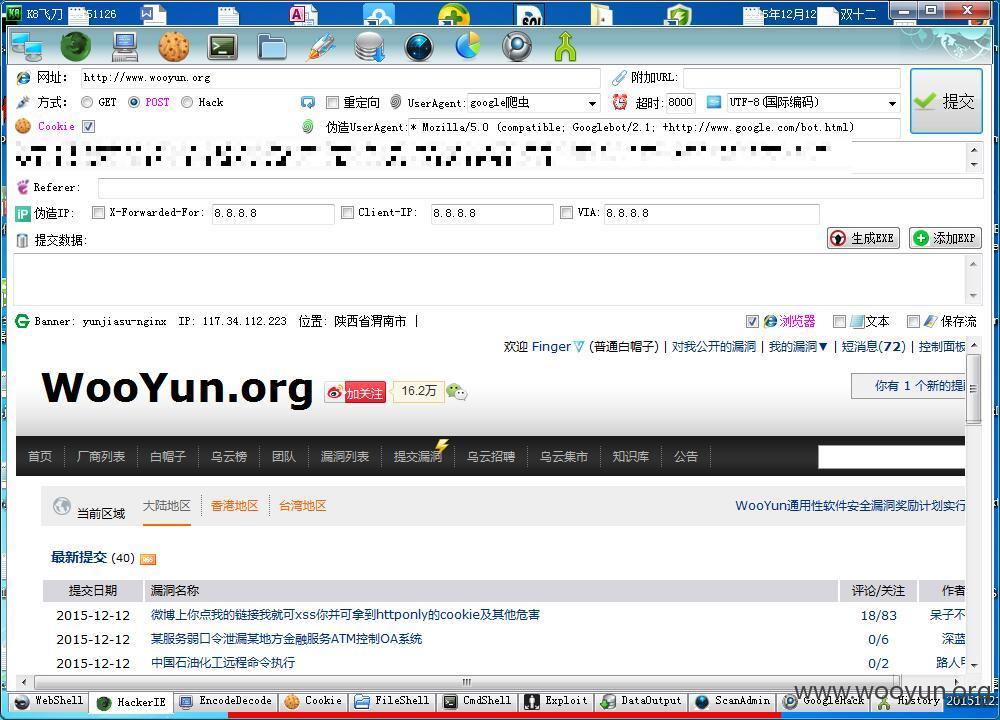Screen dimensions: 1000x720
Task: Click the green fork arrow icon
Action: click(565, 47)
